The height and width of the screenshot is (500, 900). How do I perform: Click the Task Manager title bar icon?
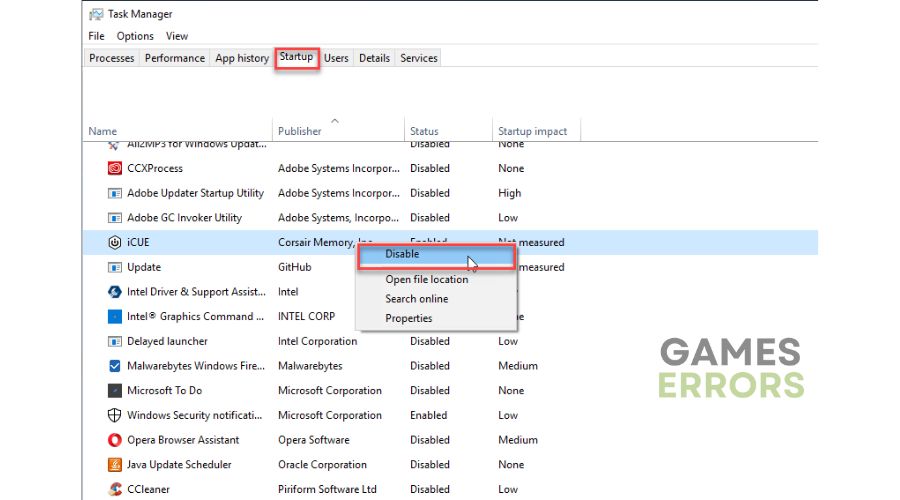(96, 14)
